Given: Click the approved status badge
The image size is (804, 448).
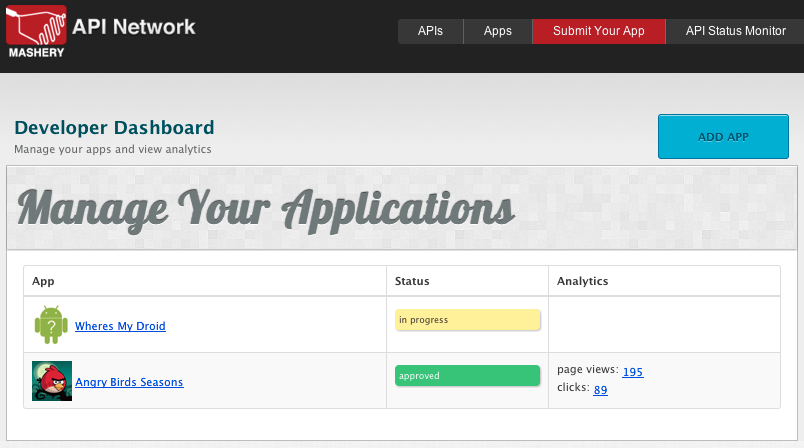Looking at the screenshot, I should (467, 376).
